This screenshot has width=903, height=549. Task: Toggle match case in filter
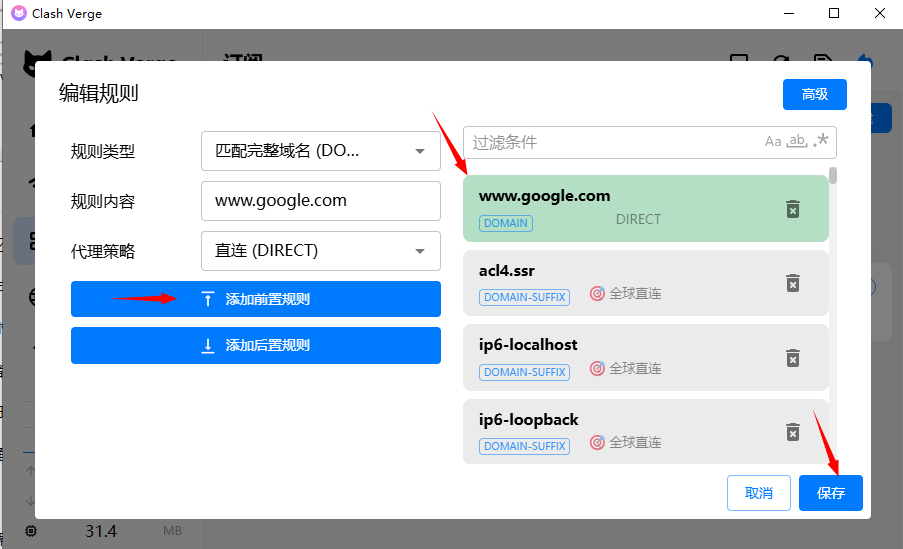(773, 141)
